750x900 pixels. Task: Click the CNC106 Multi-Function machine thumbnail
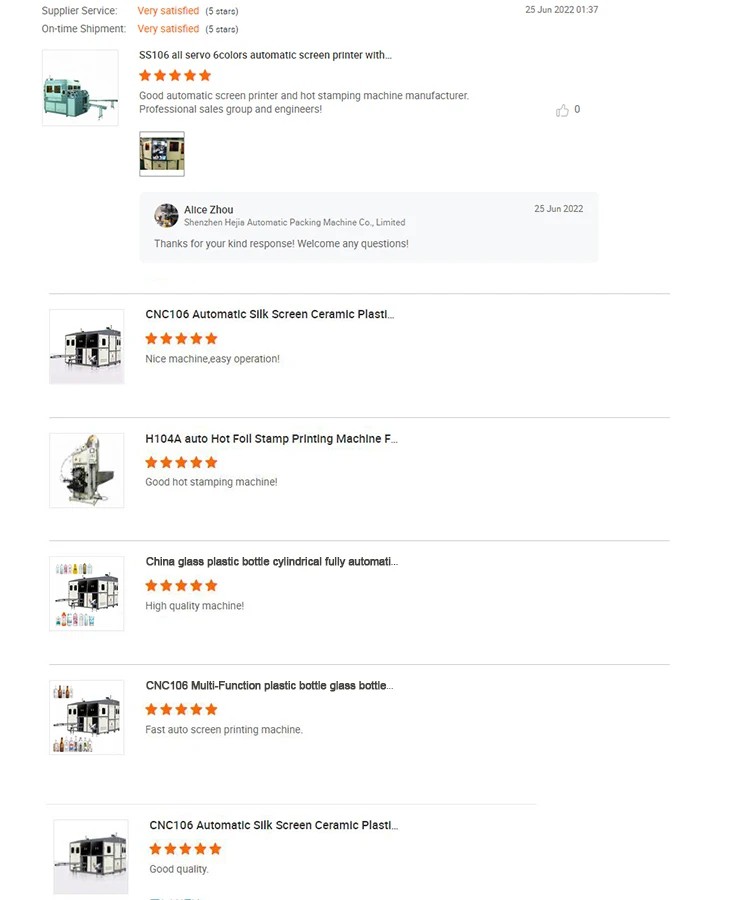(87, 717)
